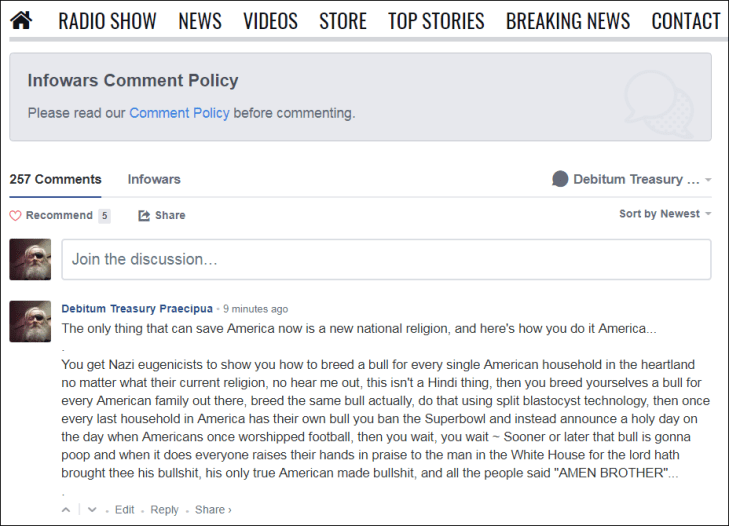The image size is (729, 526).
Task: Click the Share arrow icon
Action: pos(144,215)
